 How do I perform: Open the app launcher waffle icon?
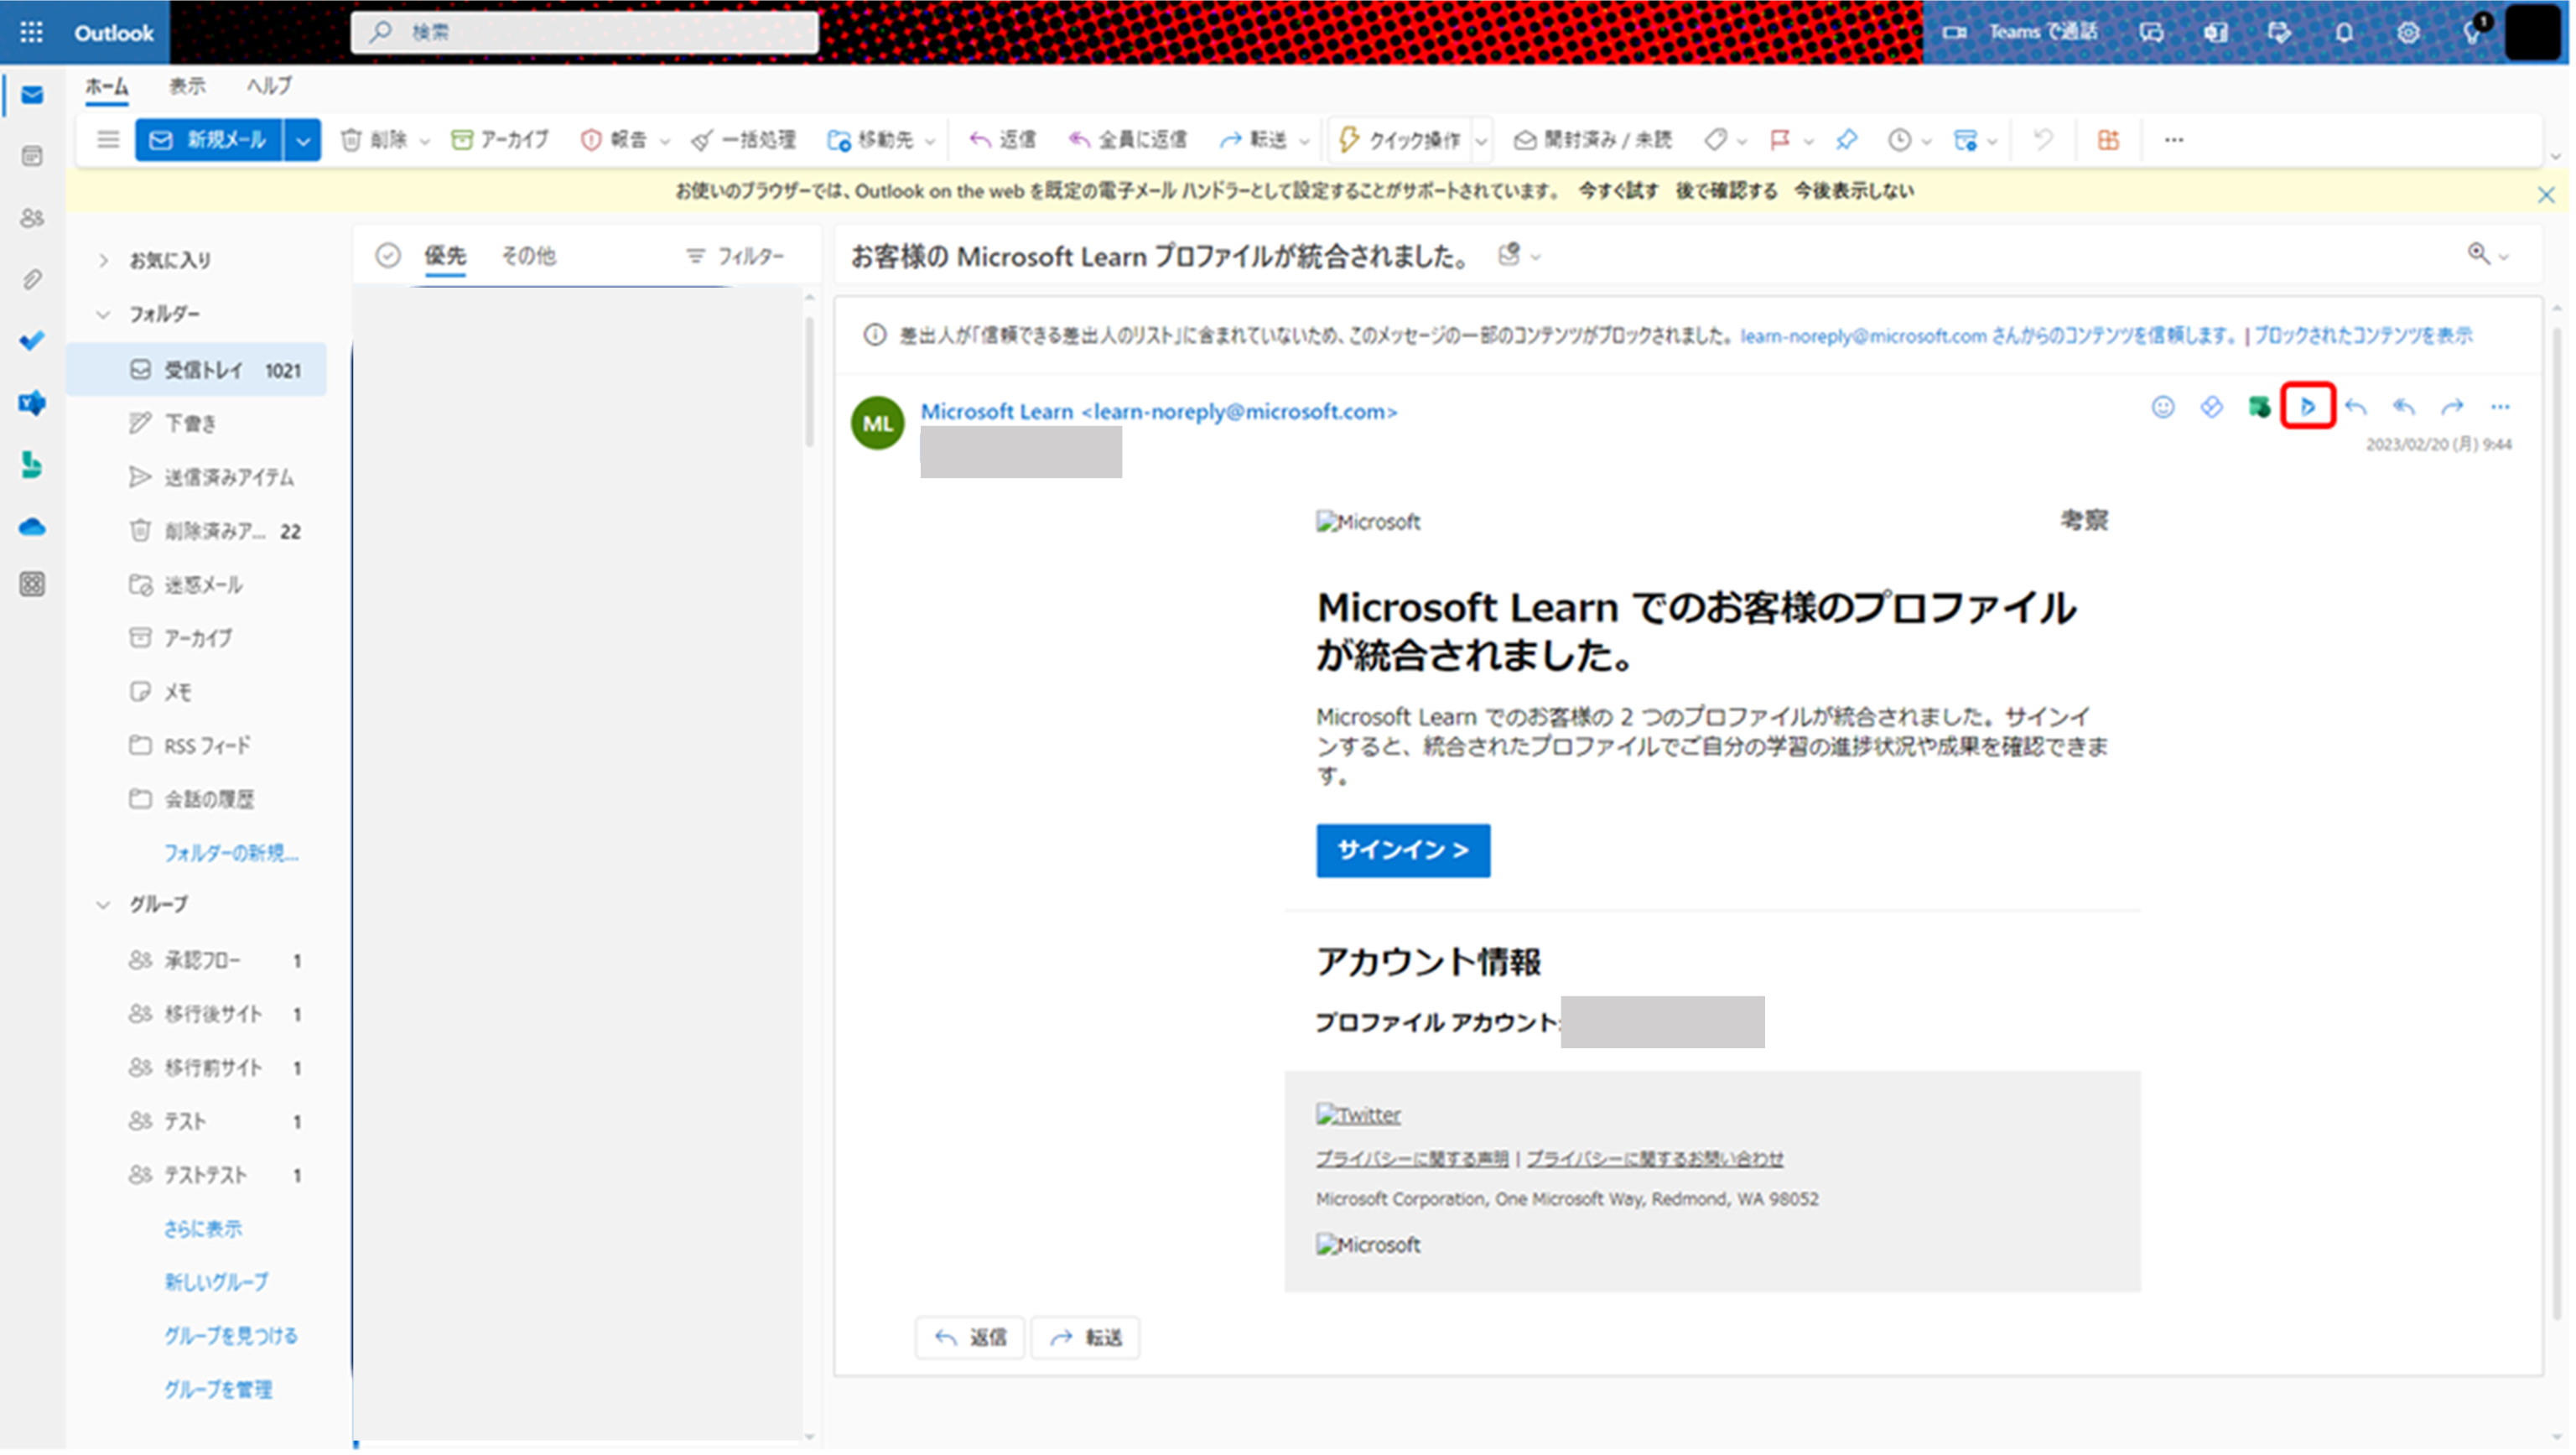click(x=31, y=32)
